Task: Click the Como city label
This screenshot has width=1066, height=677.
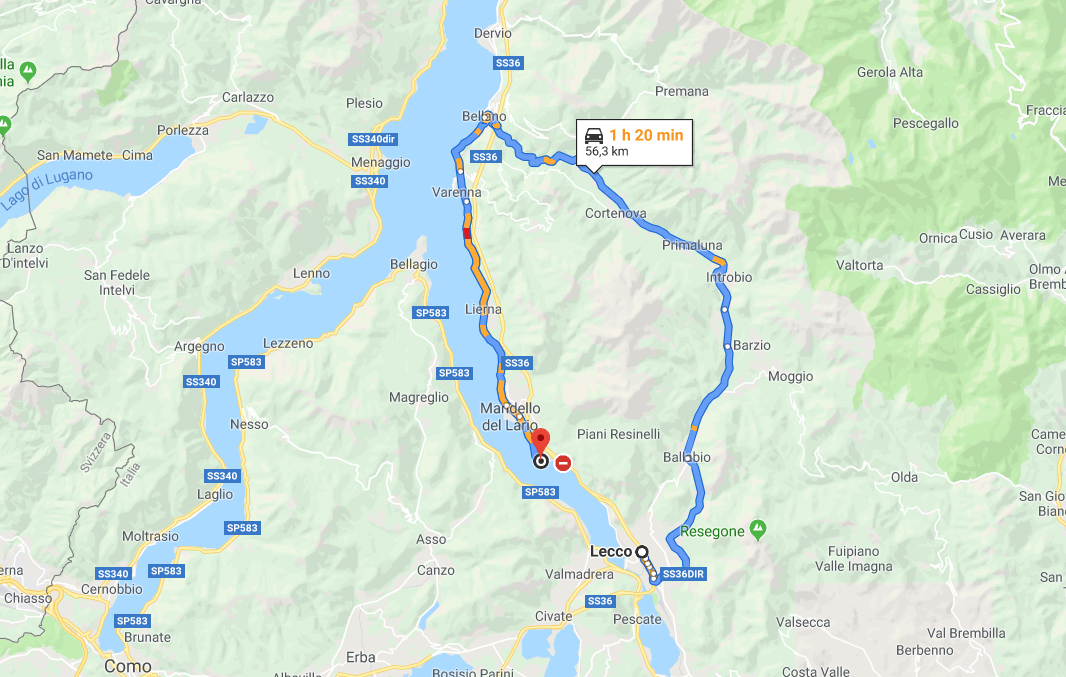Action: [x=128, y=666]
